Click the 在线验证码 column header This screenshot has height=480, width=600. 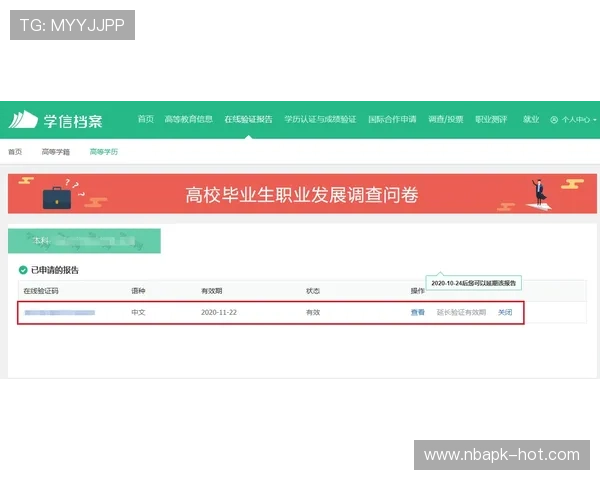coord(41,291)
